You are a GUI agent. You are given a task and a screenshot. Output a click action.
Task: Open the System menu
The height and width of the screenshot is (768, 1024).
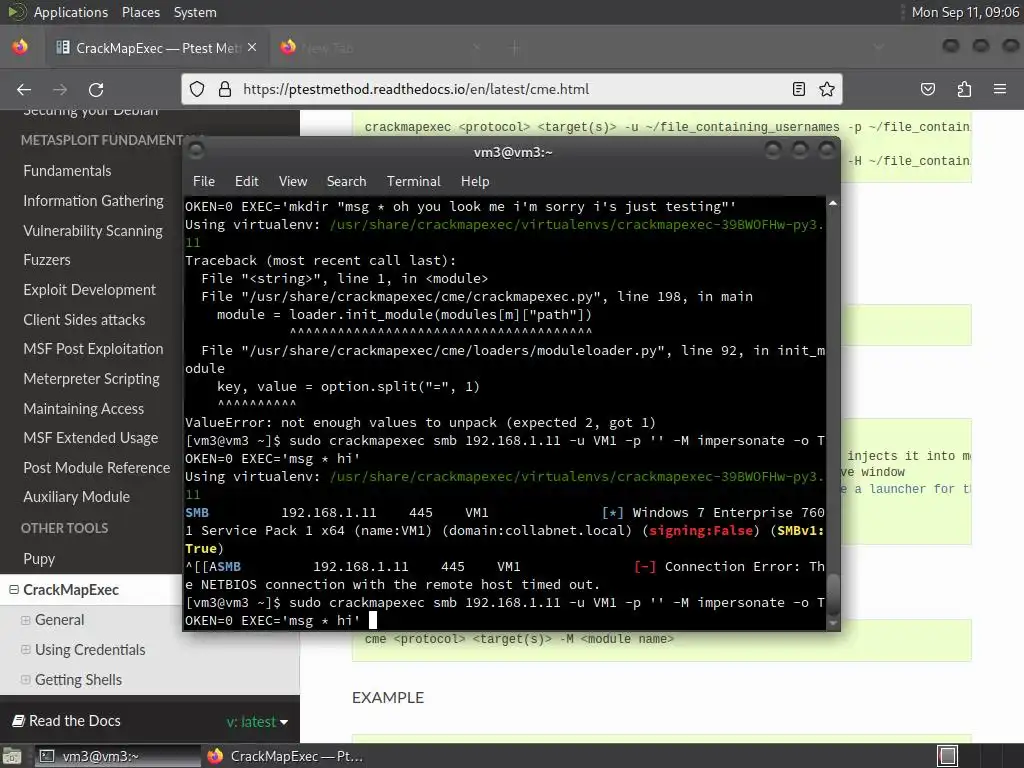click(195, 12)
